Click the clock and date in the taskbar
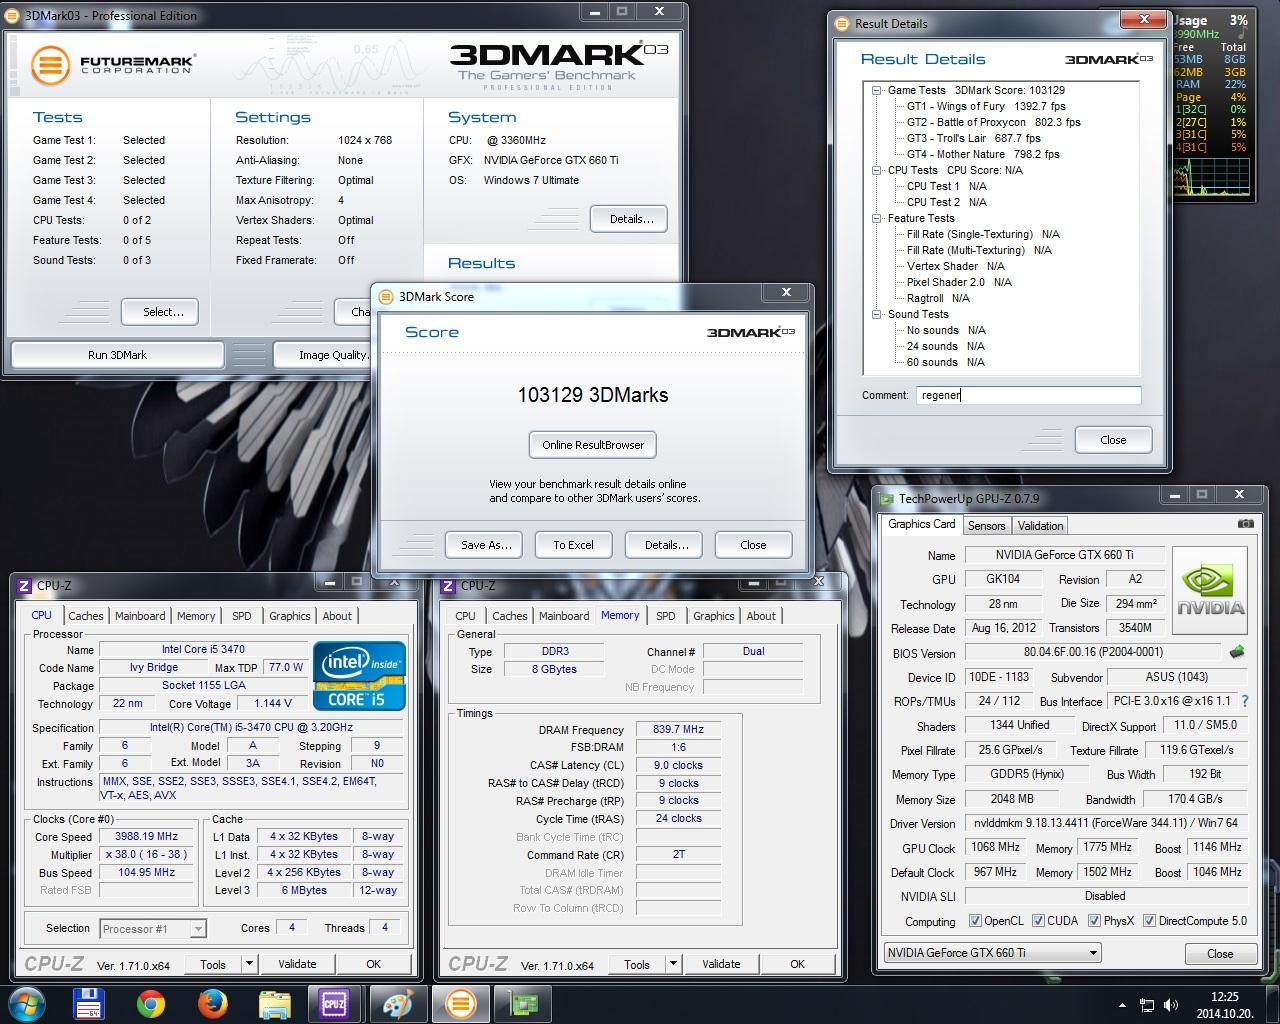The height and width of the screenshot is (1024, 1280). [x=1224, y=1004]
